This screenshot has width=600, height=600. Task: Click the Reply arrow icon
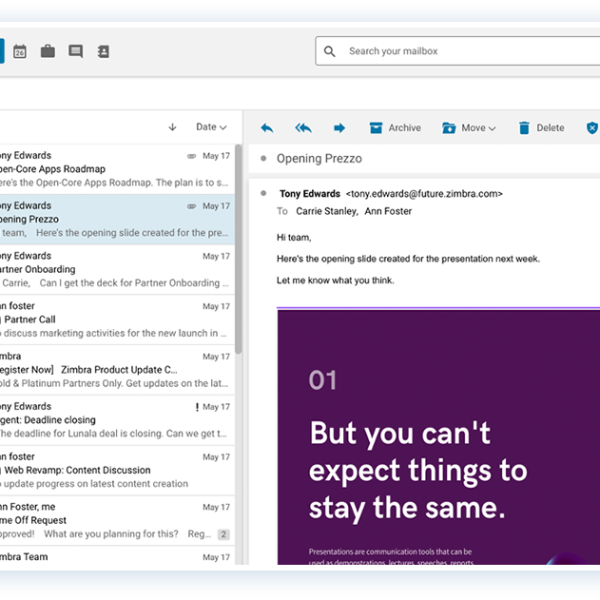click(267, 128)
